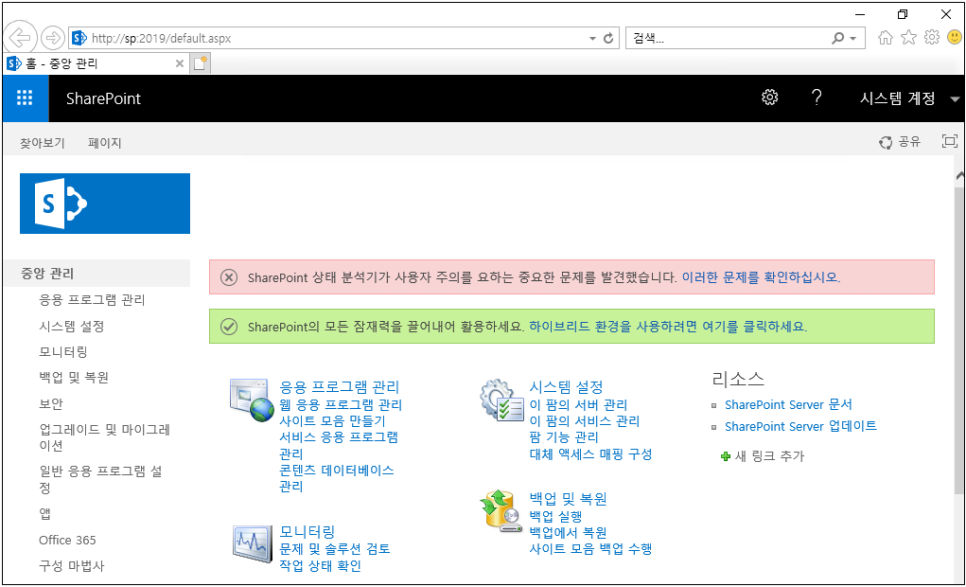Click the 공유 share button
This screenshot has height=587, width=966.
pyautogui.click(x=899, y=142)
